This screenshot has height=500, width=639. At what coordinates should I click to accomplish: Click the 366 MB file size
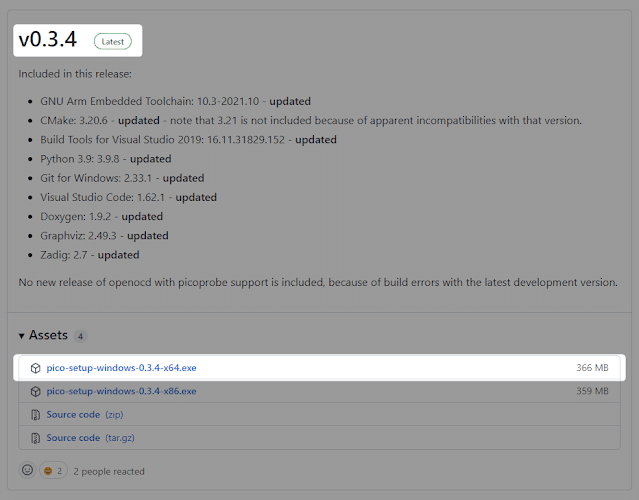pyautogui.click(x=592, y=368)
